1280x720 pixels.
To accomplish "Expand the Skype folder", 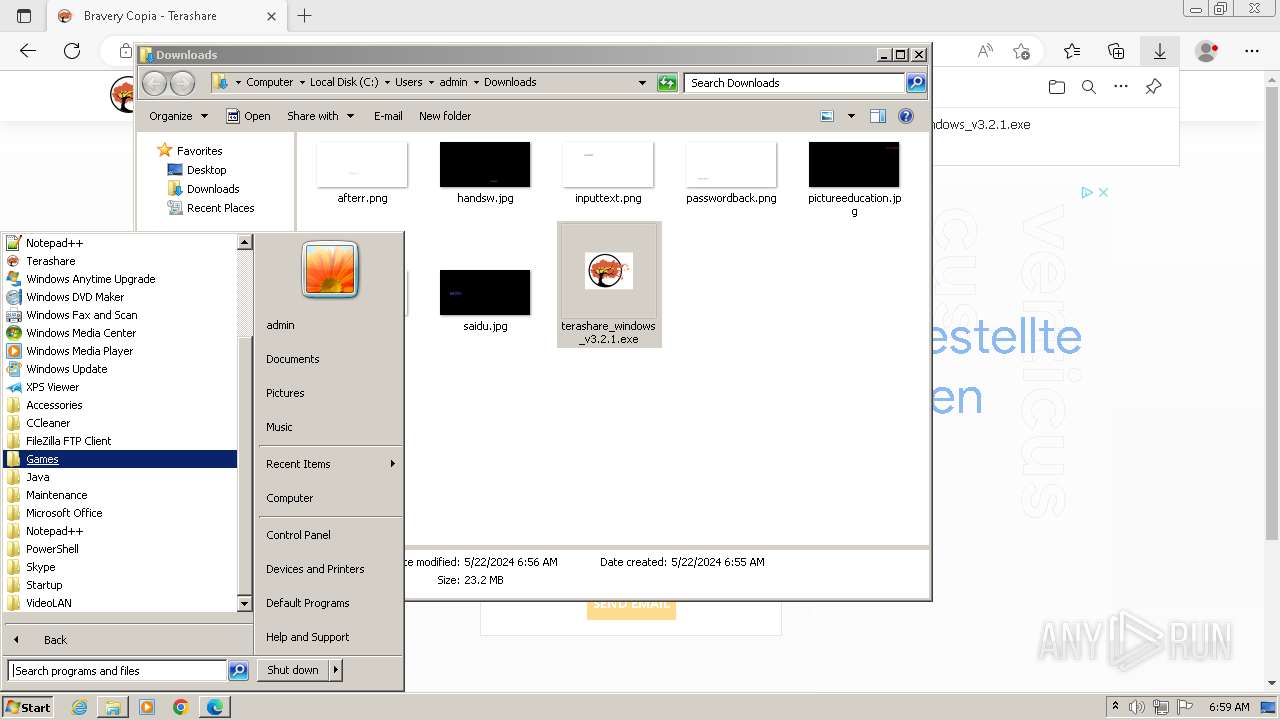I will point(40,567).
